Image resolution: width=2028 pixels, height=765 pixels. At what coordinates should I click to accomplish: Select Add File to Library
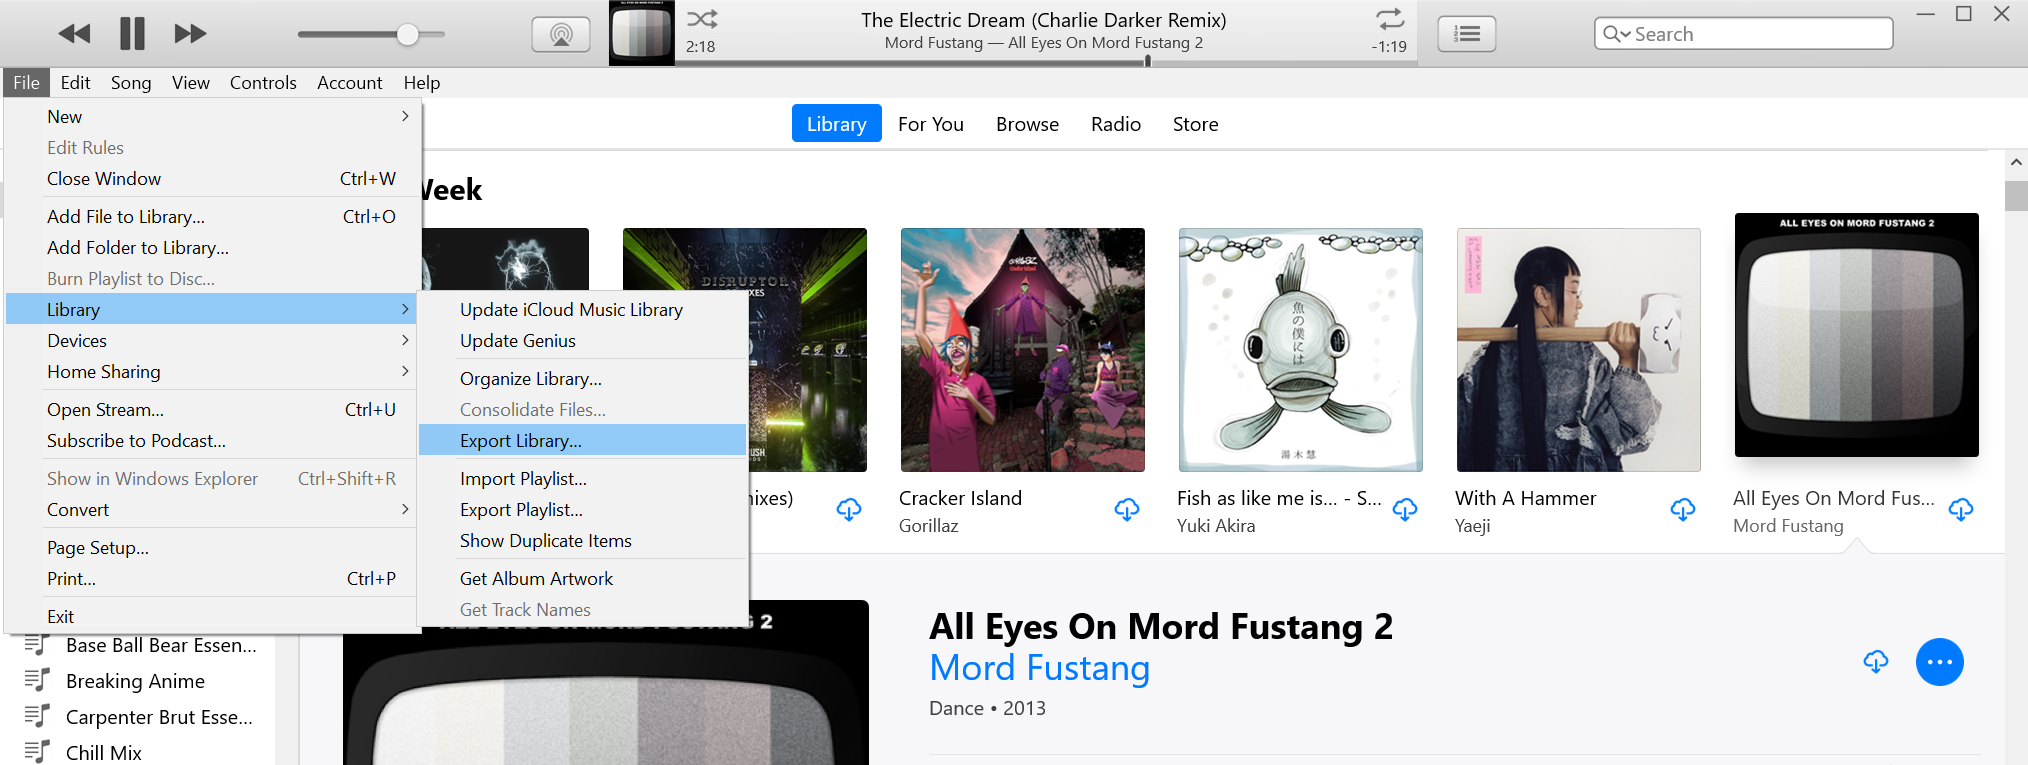point(213,217)
